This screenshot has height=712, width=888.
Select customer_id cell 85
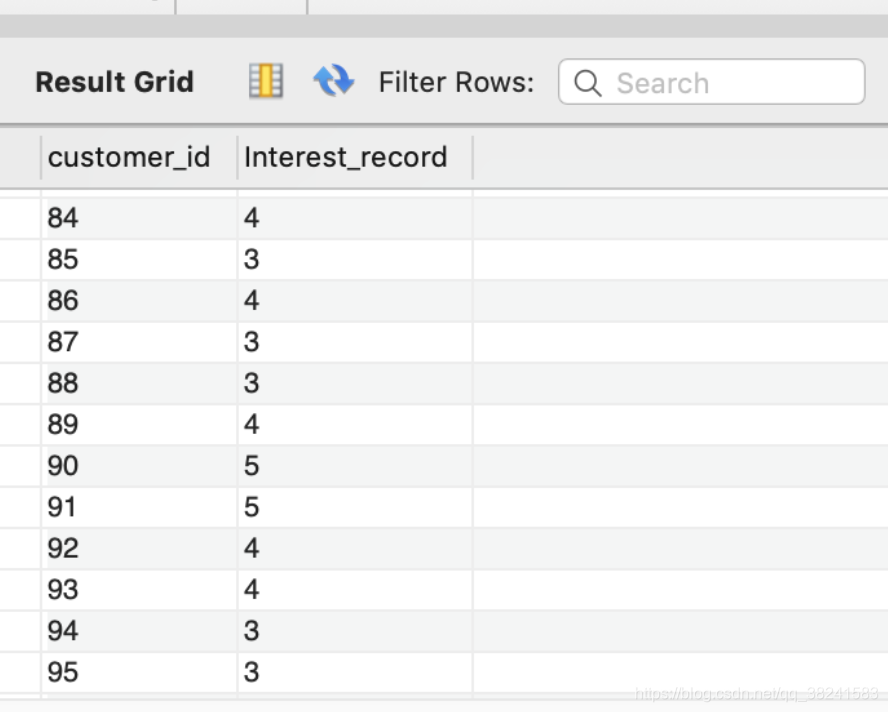pos(139,259)
